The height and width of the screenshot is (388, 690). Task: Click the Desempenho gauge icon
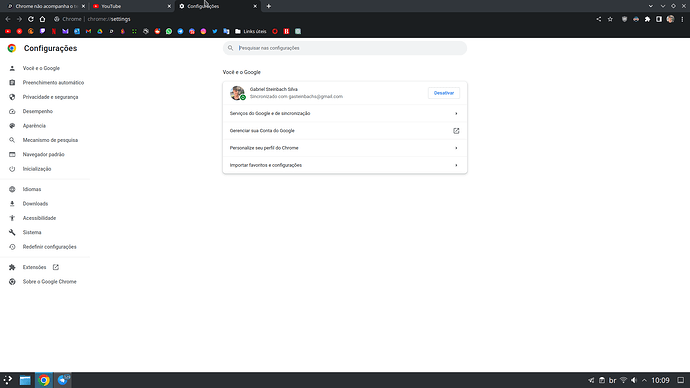pyautogui.click(x=12, y=111)
